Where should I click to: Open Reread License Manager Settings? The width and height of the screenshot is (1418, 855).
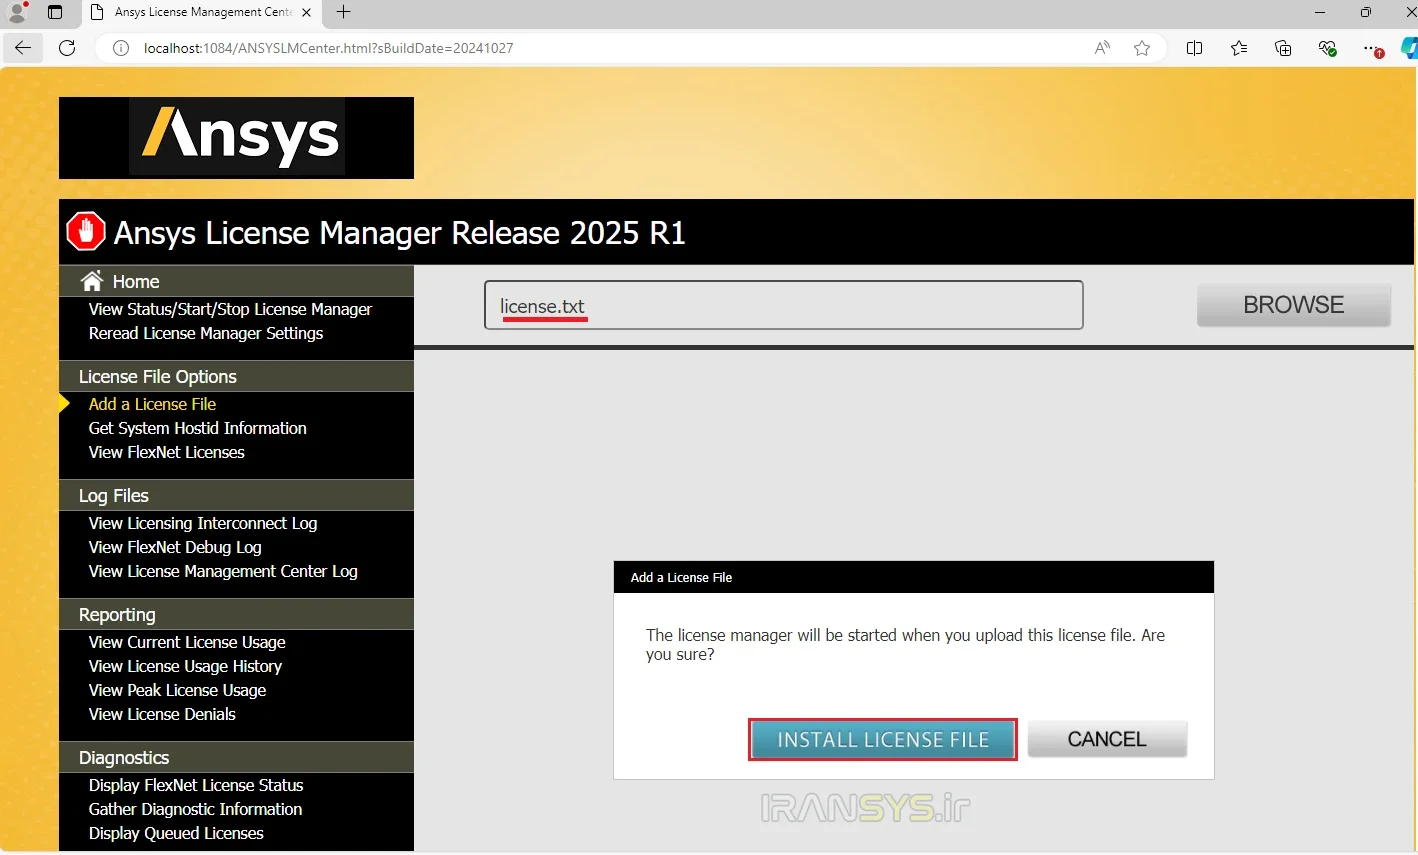coord(206,333)
